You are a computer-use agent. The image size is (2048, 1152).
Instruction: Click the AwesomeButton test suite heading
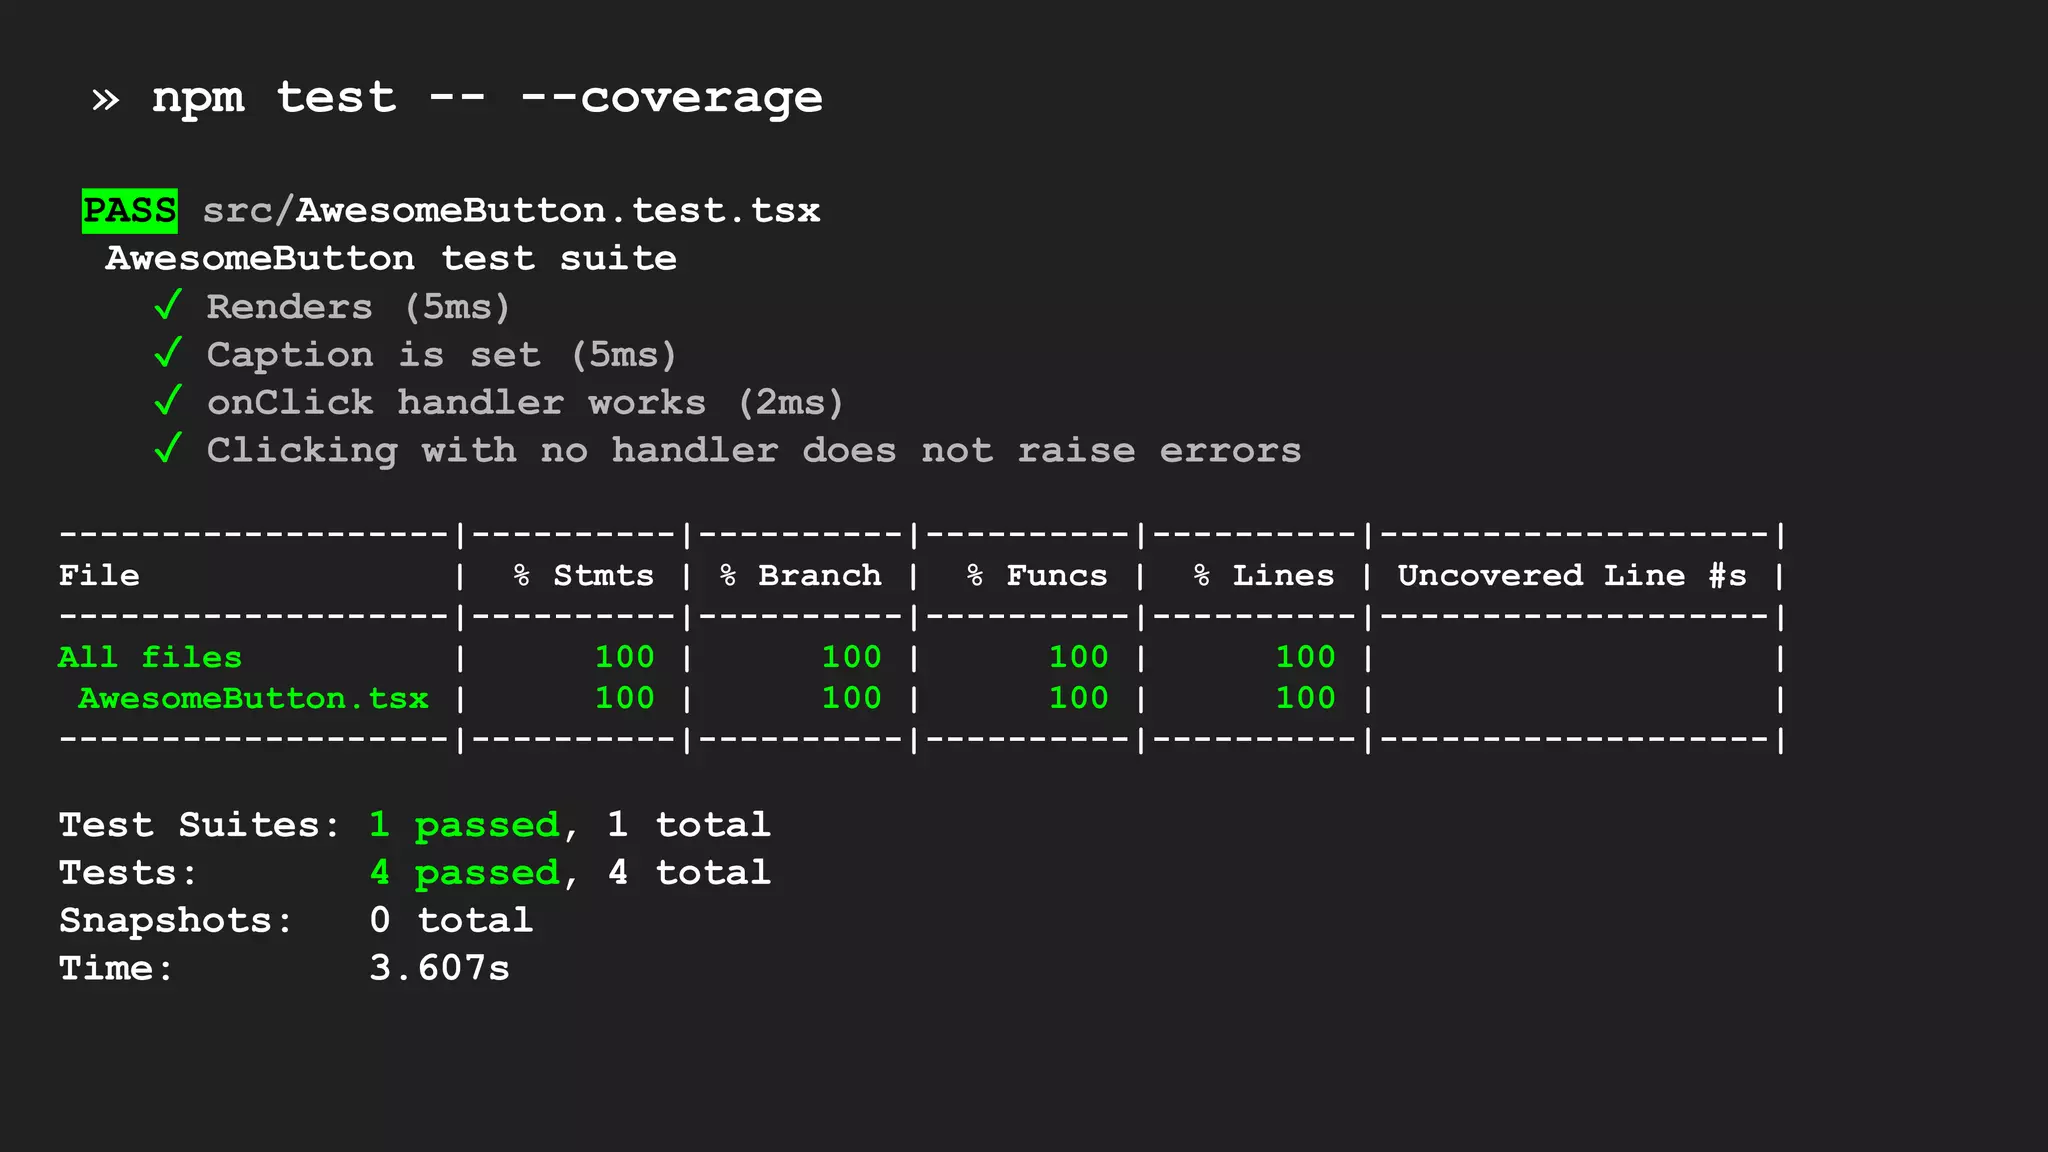[391, 259]
